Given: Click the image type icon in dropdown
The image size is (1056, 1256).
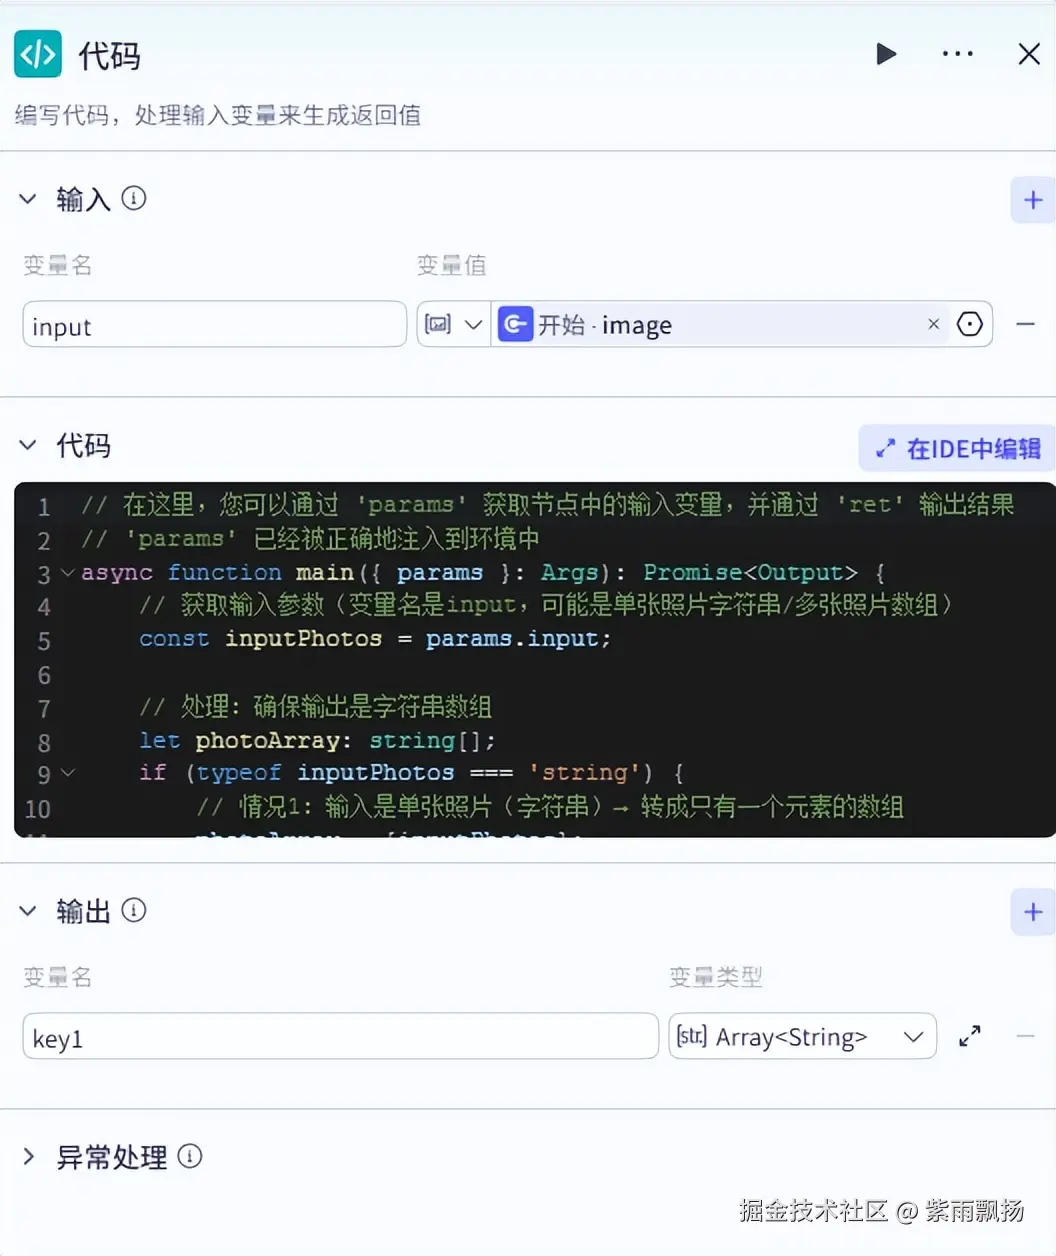Looking at the screenshot, I should tap(438, 324).
